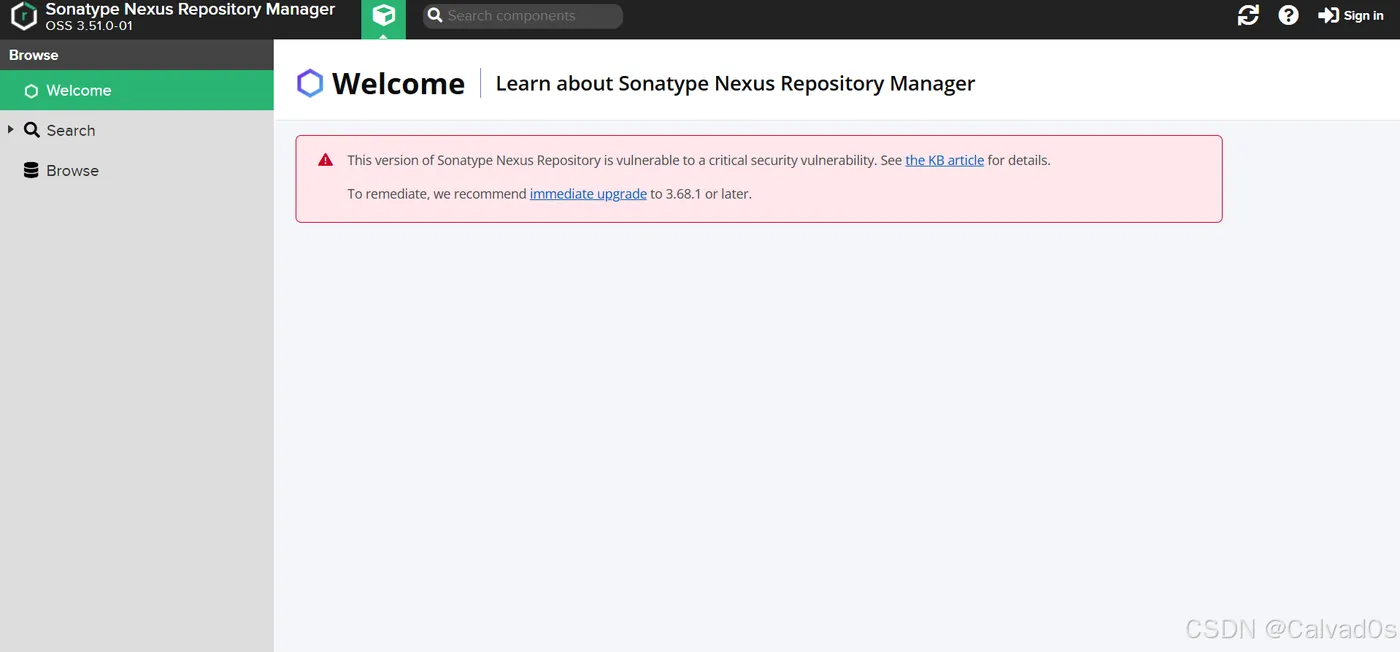Viewport: 1400px width, 652px height.
Task: Click the refresh icon in header
Action: pyautogui.click(x=1248, y=16)
